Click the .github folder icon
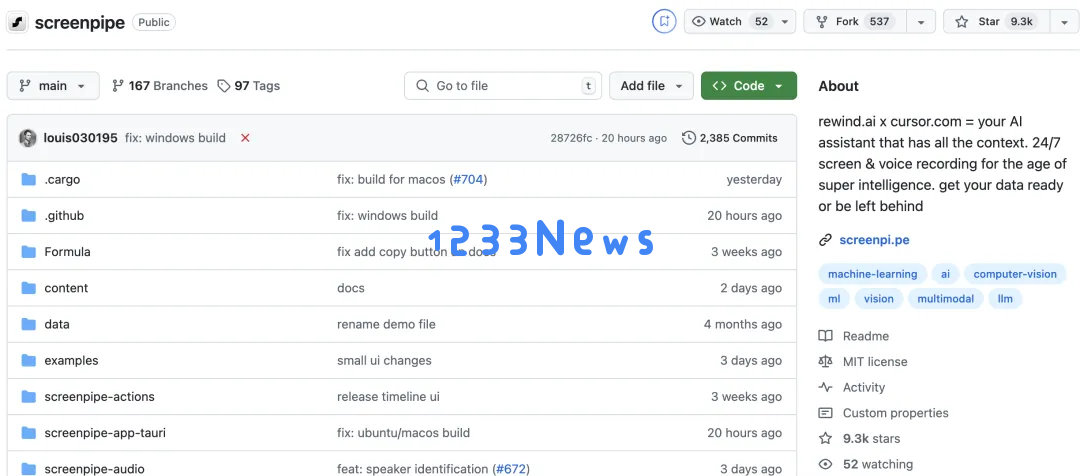The image size is (1080, 476). [x=28, y=216]
